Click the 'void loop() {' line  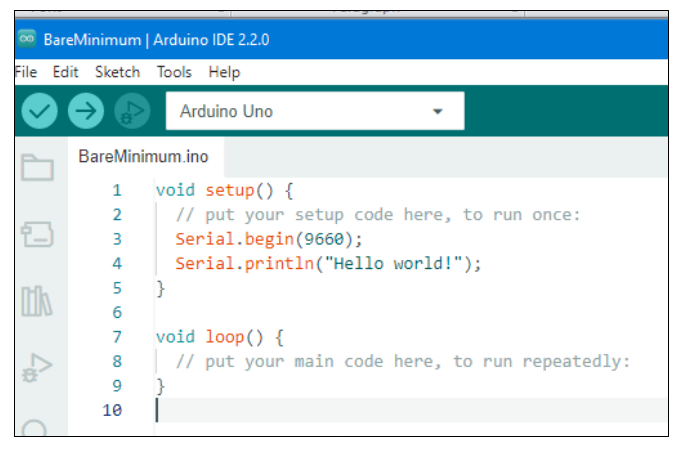(220, 337)
